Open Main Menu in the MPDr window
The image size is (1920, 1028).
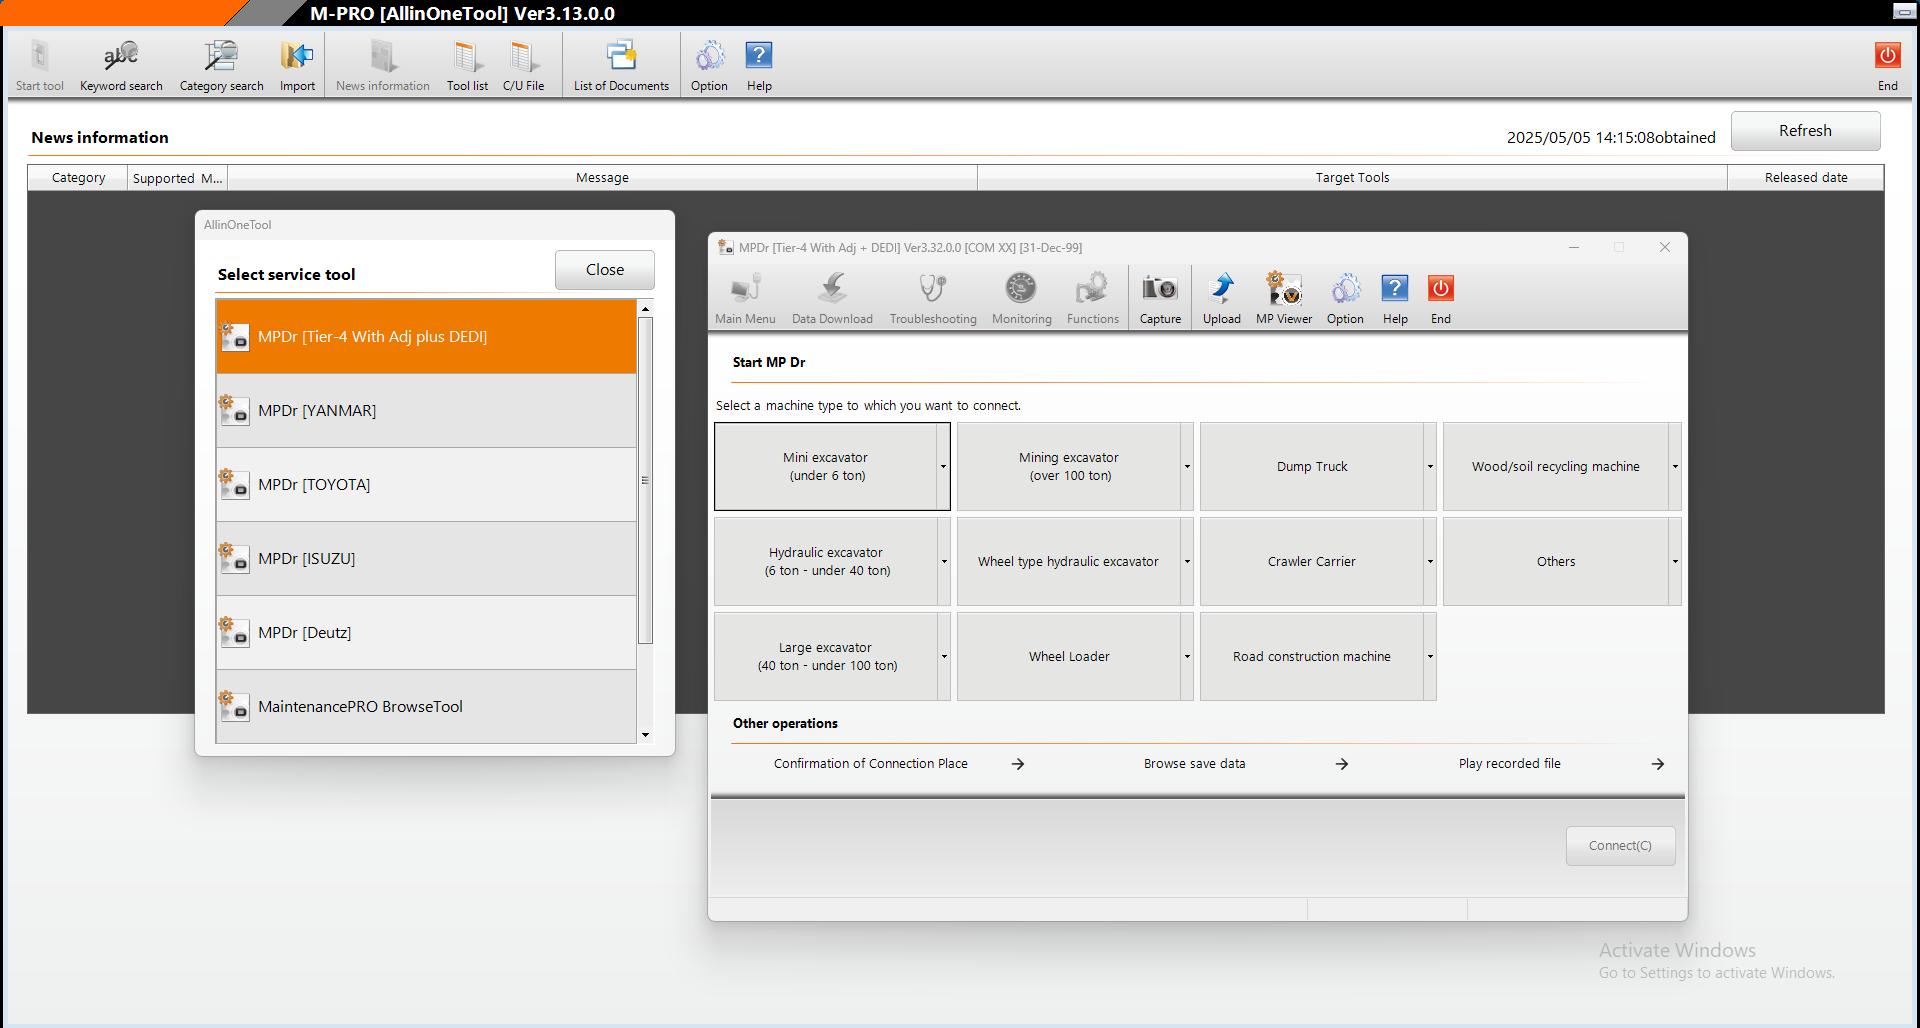[745, 298]
